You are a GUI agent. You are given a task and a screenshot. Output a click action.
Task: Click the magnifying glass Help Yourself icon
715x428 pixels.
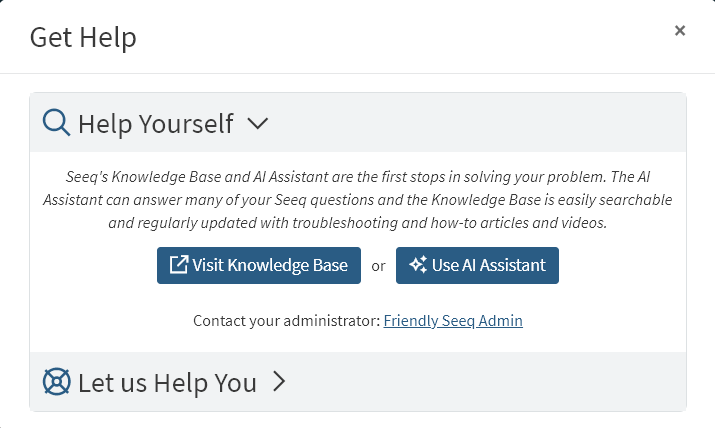click(56, 123)
